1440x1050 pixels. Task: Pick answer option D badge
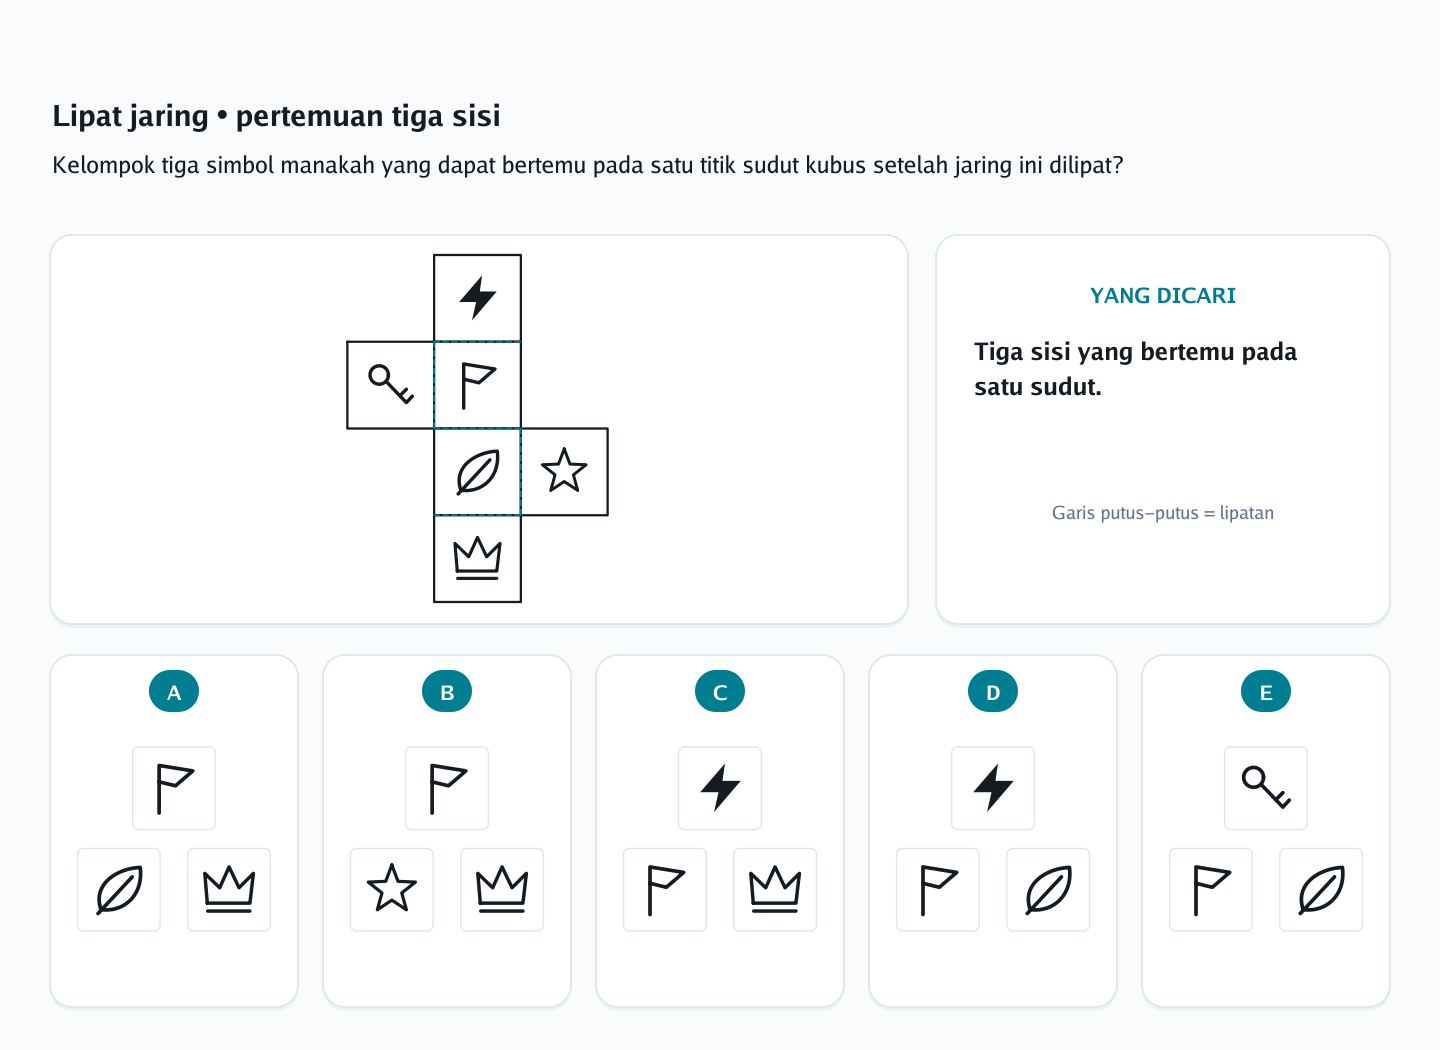(x=993, y=691)
